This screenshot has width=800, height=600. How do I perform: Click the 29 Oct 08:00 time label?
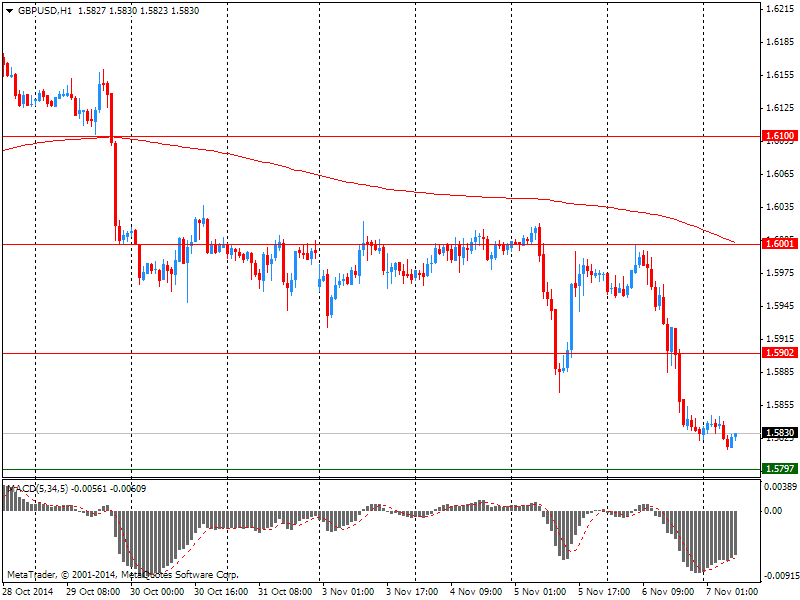(93, 592)
